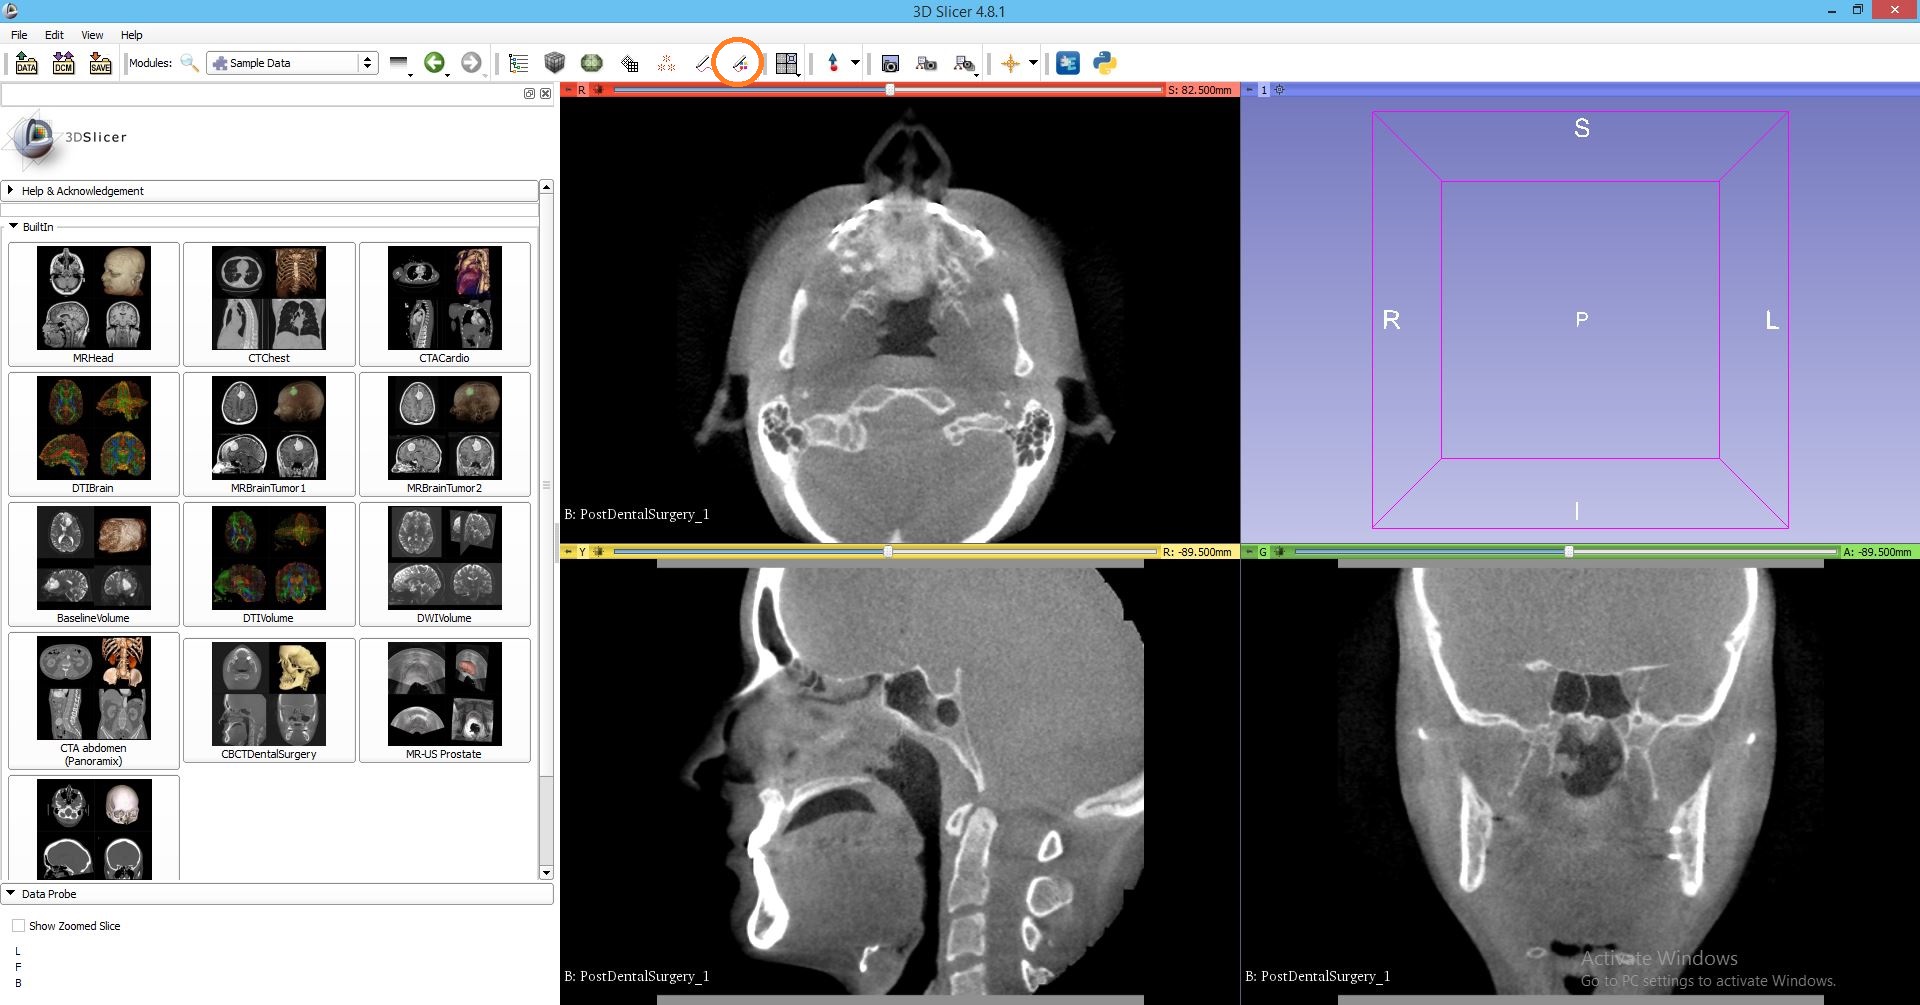
Task: Click the grey forward module arrow
Action: click(471, 63)
